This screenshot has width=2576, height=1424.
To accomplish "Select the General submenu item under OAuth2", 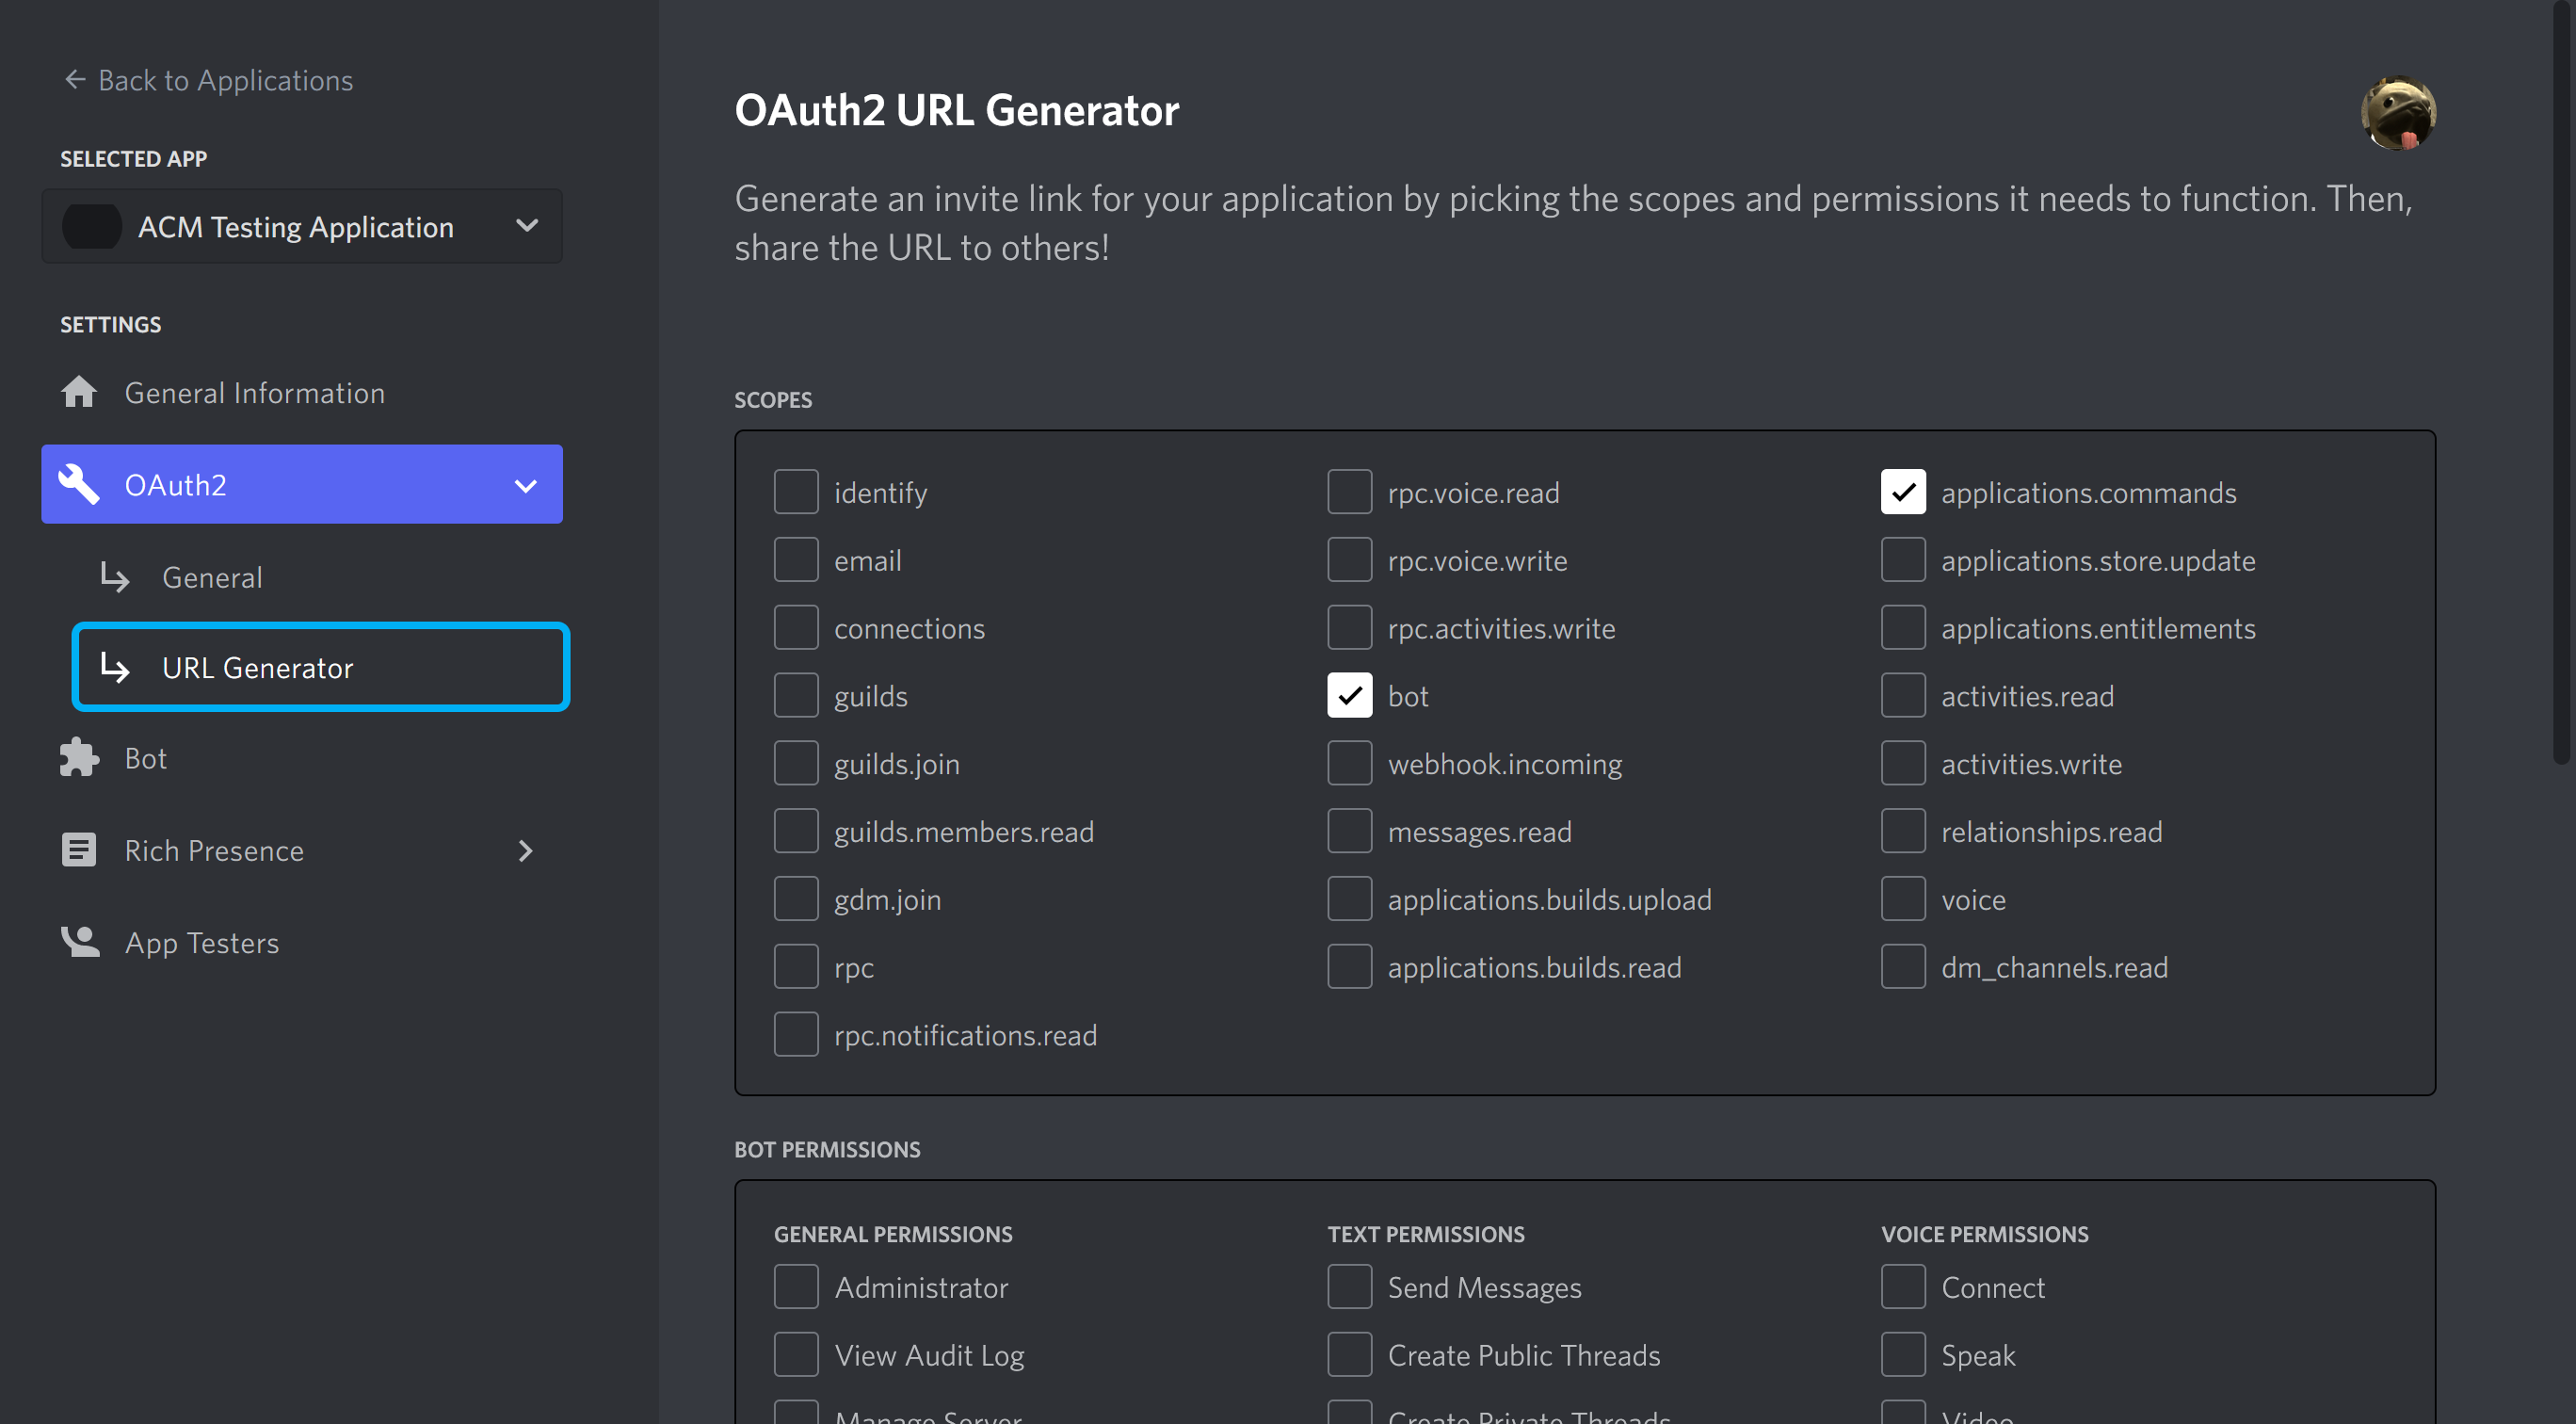I will pos(212,577).
